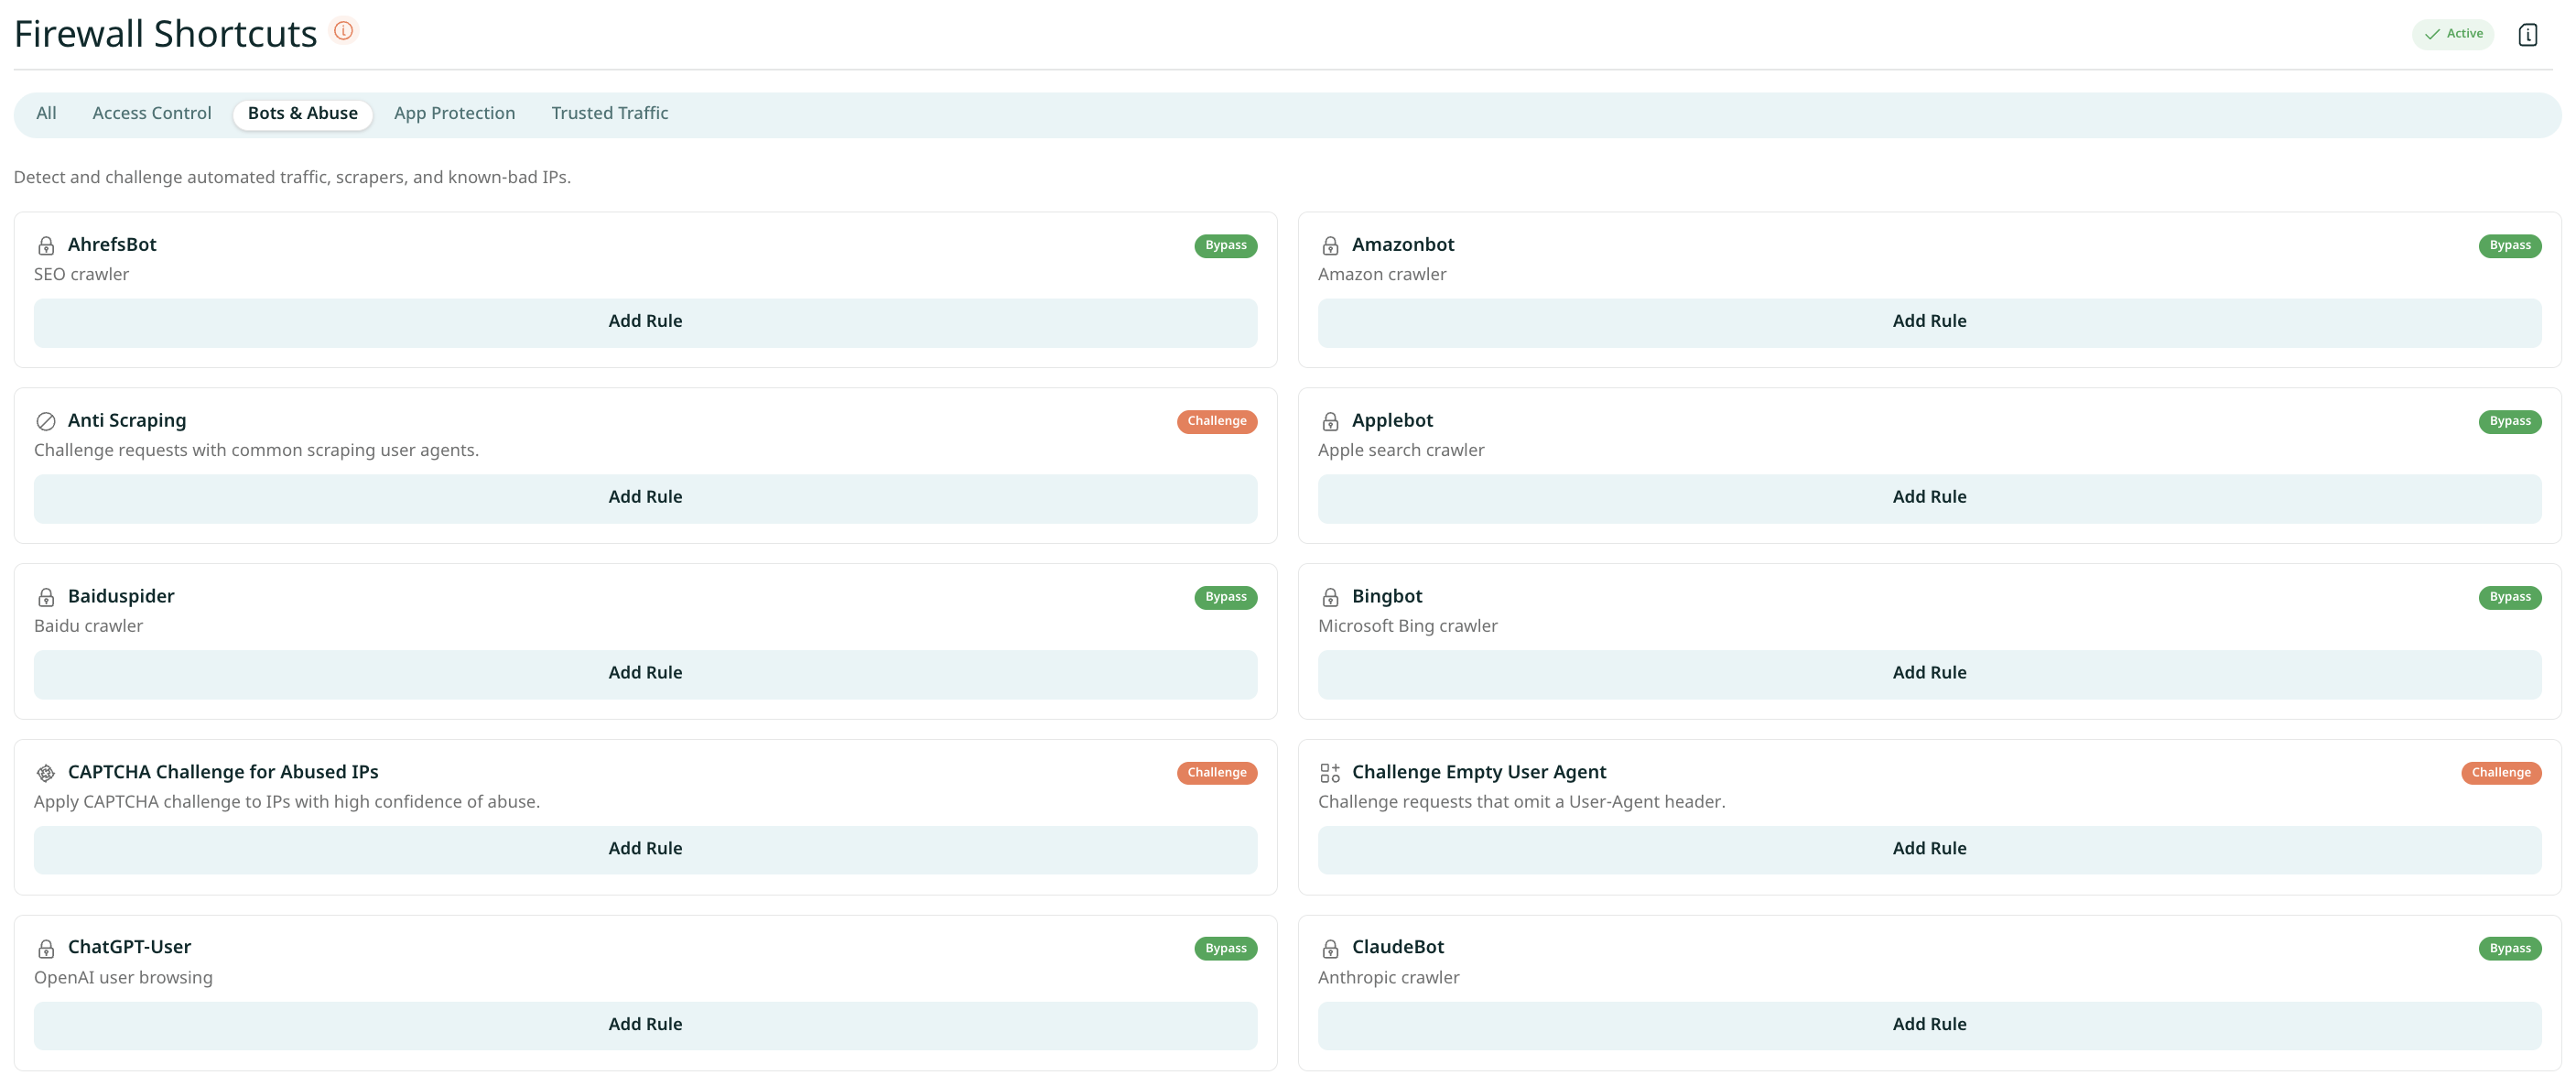Viewport: 2576px width, 1086px height.
Task: Click the ChatGPT-User card title
Action: pyautogui.click(x=129, y=948)
